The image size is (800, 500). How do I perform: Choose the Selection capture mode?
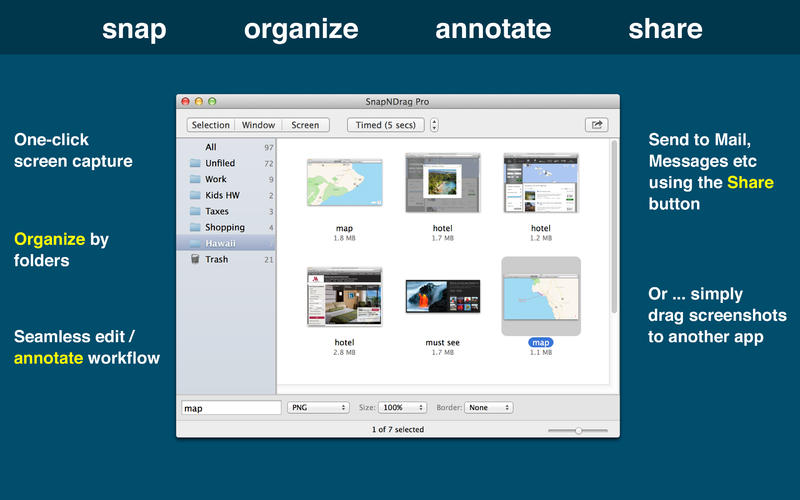point(211,125)
